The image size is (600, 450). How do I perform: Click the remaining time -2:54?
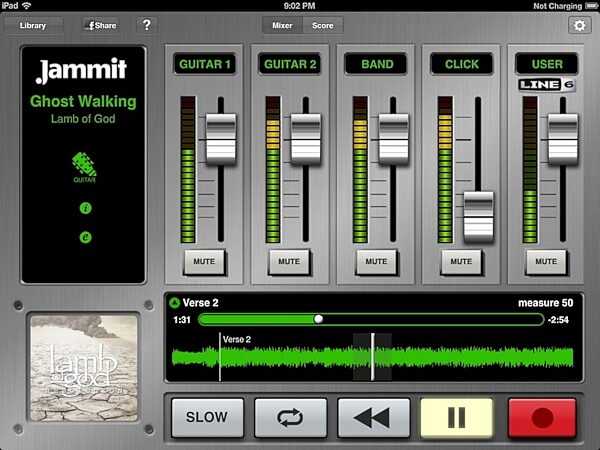(558, 320)
